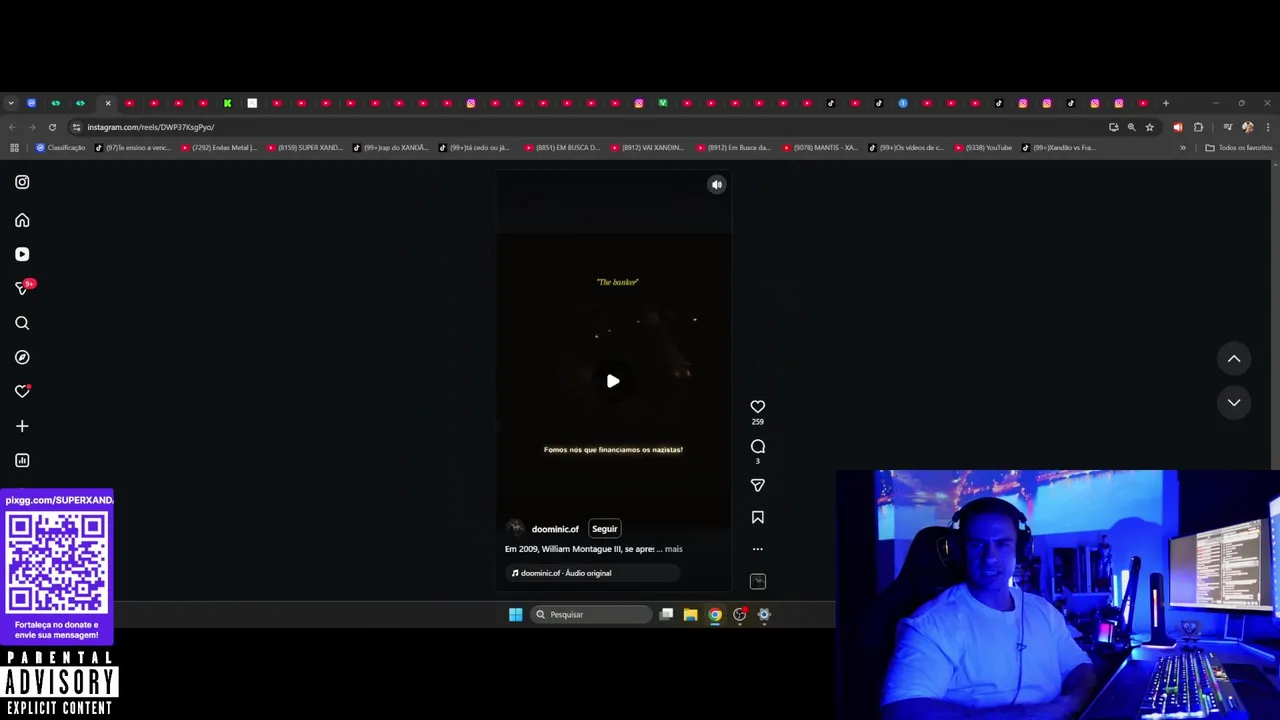Open the apps grid in the bookmarks bar

click(x=14, y=148)
